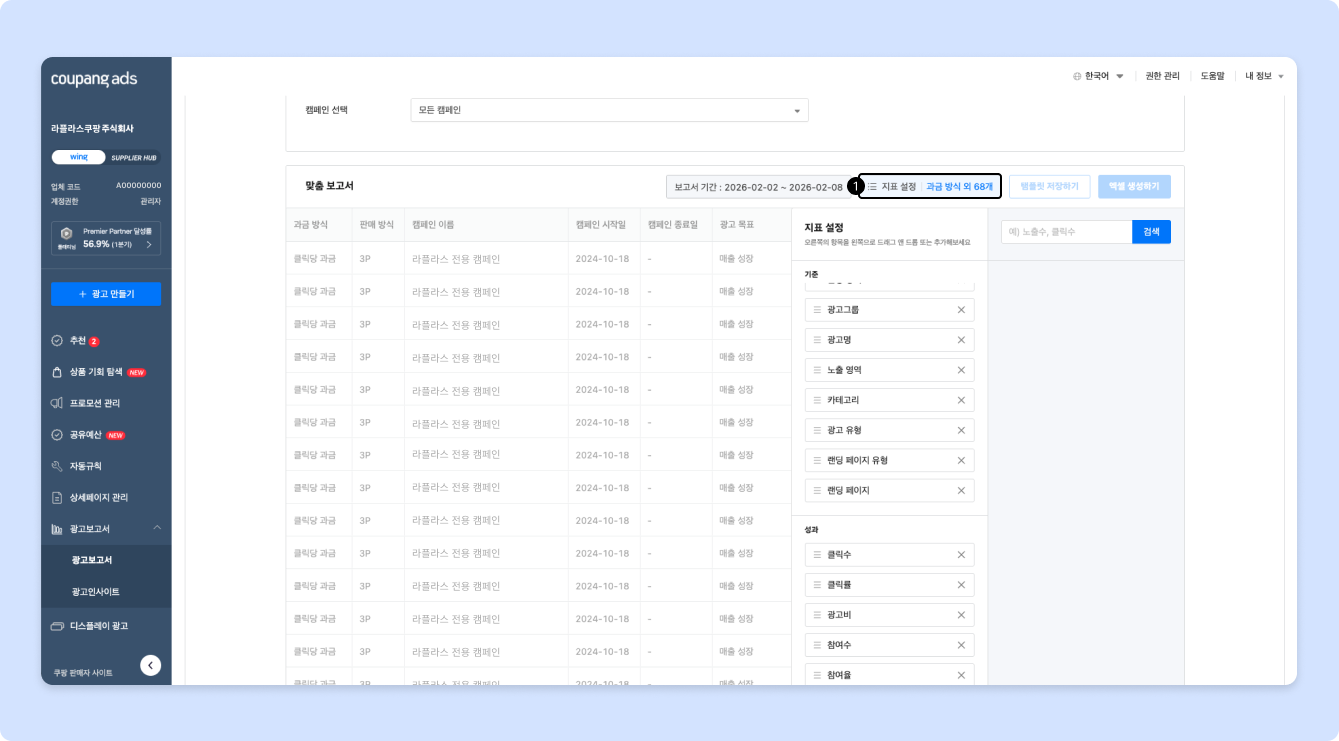Viewport: 1339px width, 741px height.
Task: Click the 검색 search button
Action: [1151, 232]
